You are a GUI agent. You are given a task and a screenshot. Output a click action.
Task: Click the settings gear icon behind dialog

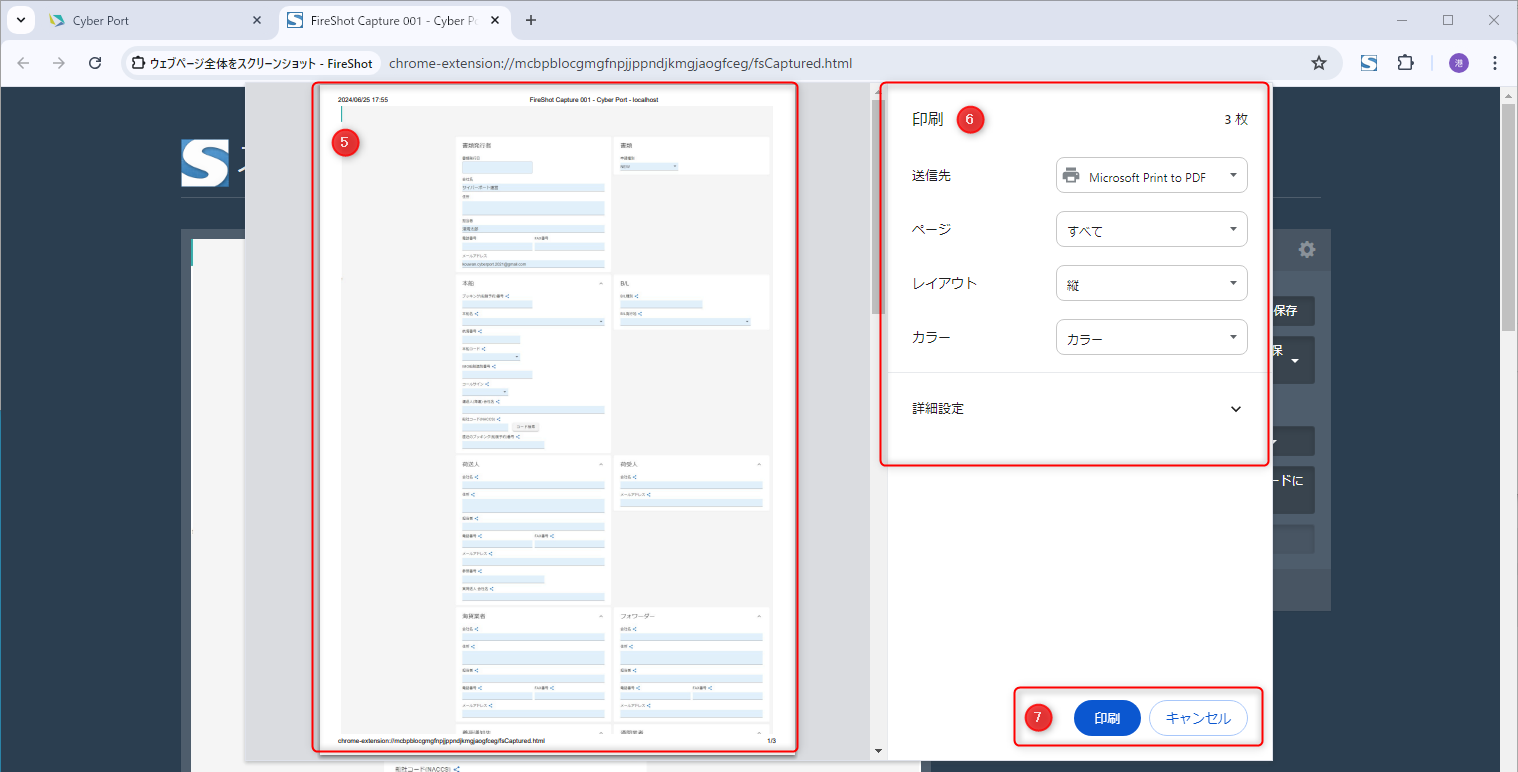(x=1306, y=250)
